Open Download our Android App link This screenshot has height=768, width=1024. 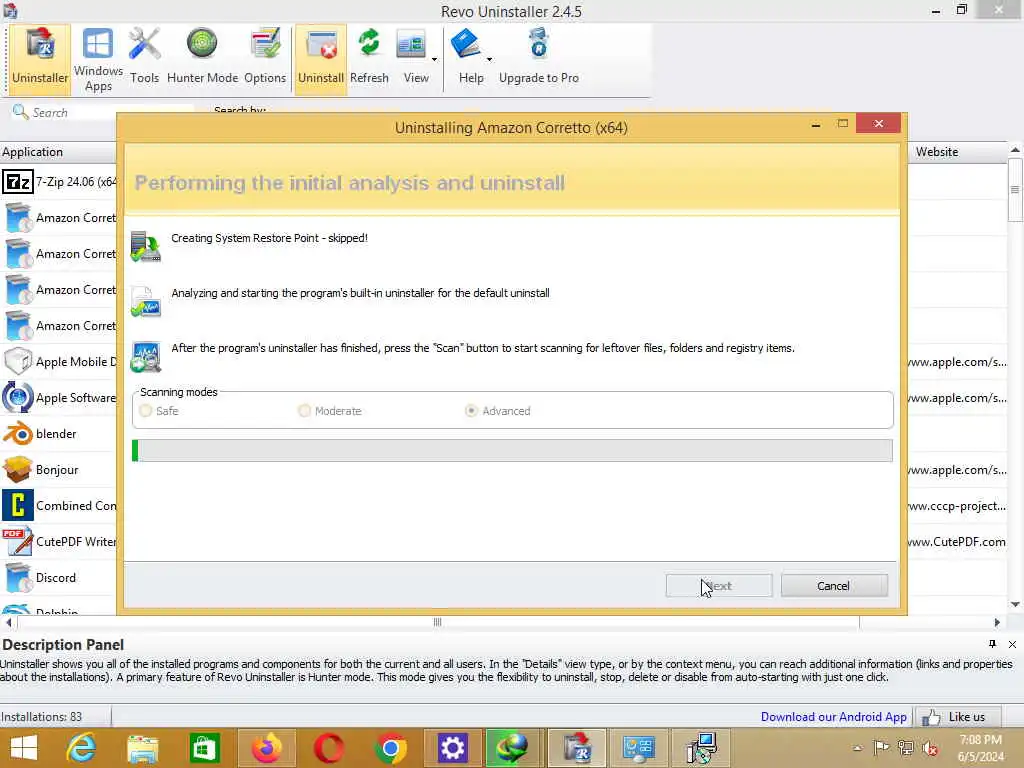[x=833, y=716]
